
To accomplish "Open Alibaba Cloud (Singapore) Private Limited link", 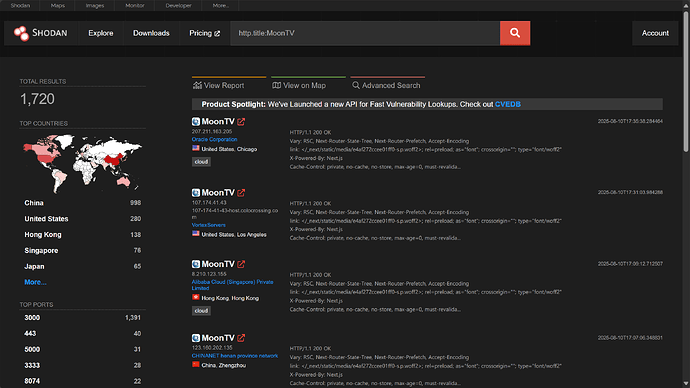I will (x=232, y=285).
